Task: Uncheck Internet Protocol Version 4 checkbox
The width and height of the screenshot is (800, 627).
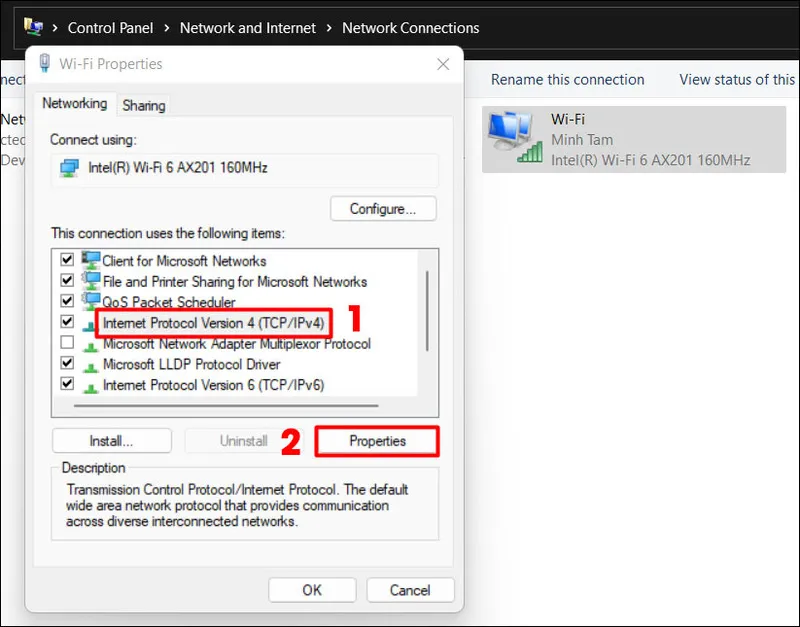Action: pos(67,322)
